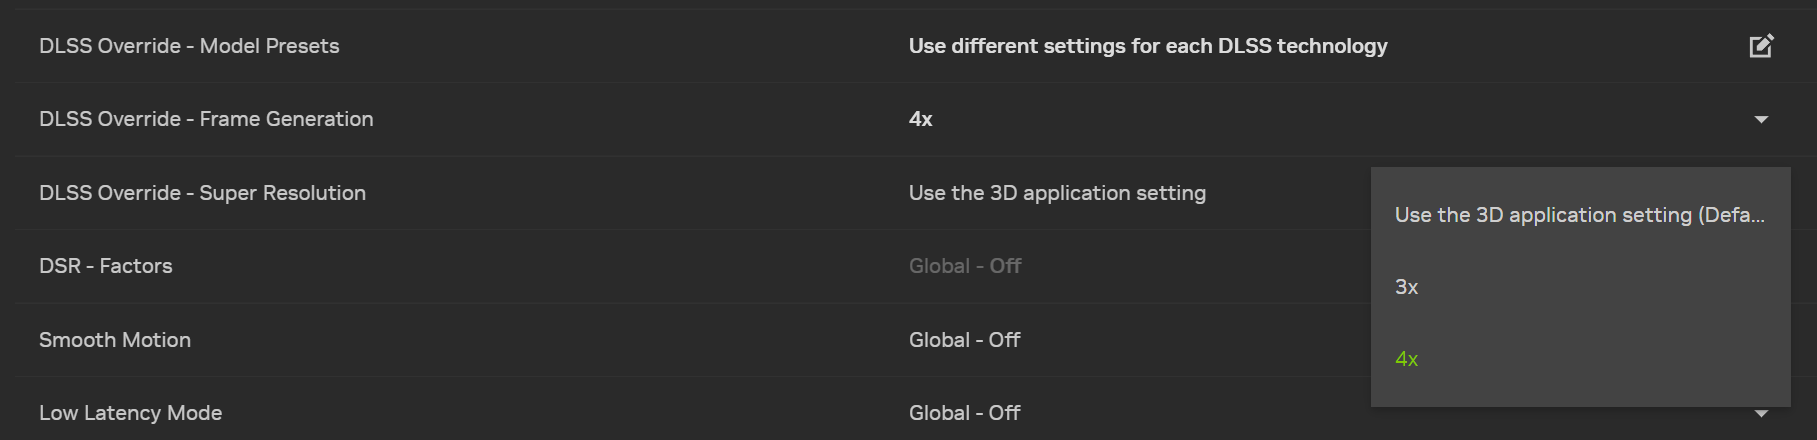Click the 'Smooth Motion' setting label

click(114, 340)
